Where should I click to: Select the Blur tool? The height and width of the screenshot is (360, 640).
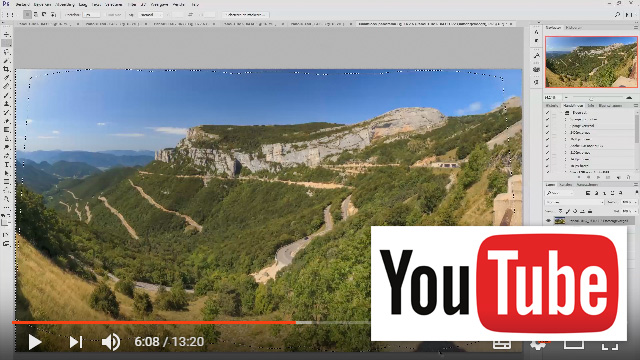pos(7,138)
